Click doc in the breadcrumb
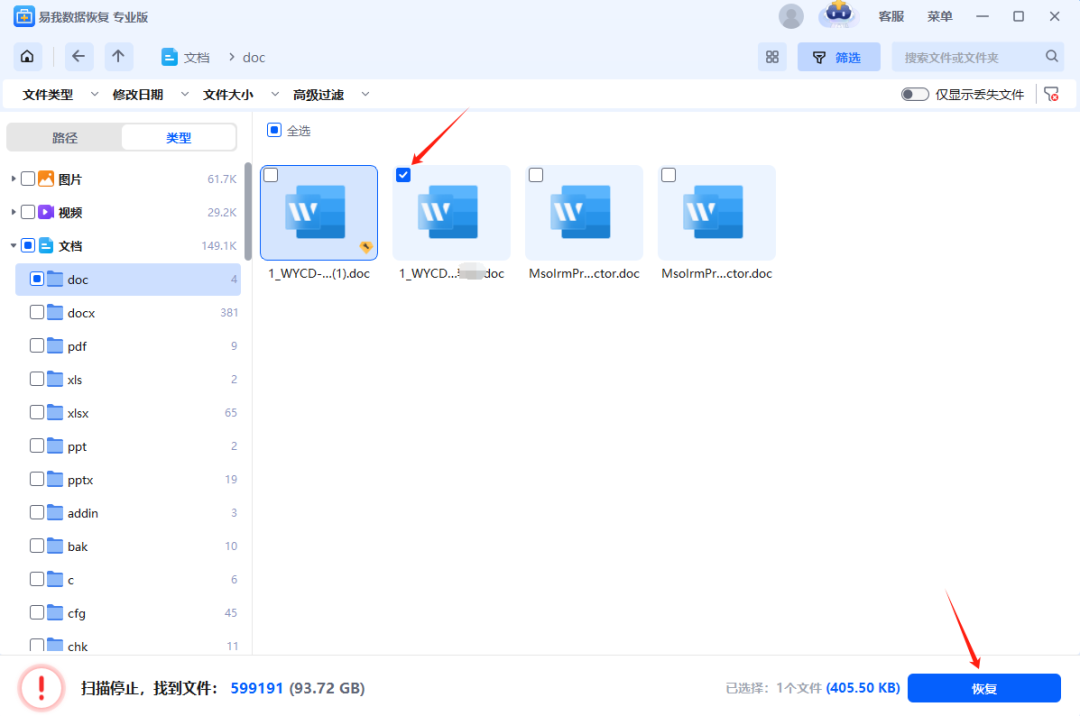Viewport: 1080px width, 716px height. tap(254, 58)
